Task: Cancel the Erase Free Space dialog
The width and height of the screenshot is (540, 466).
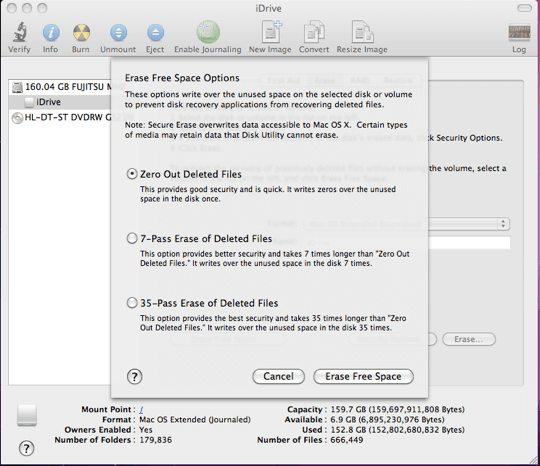Action: click(278, 376)
